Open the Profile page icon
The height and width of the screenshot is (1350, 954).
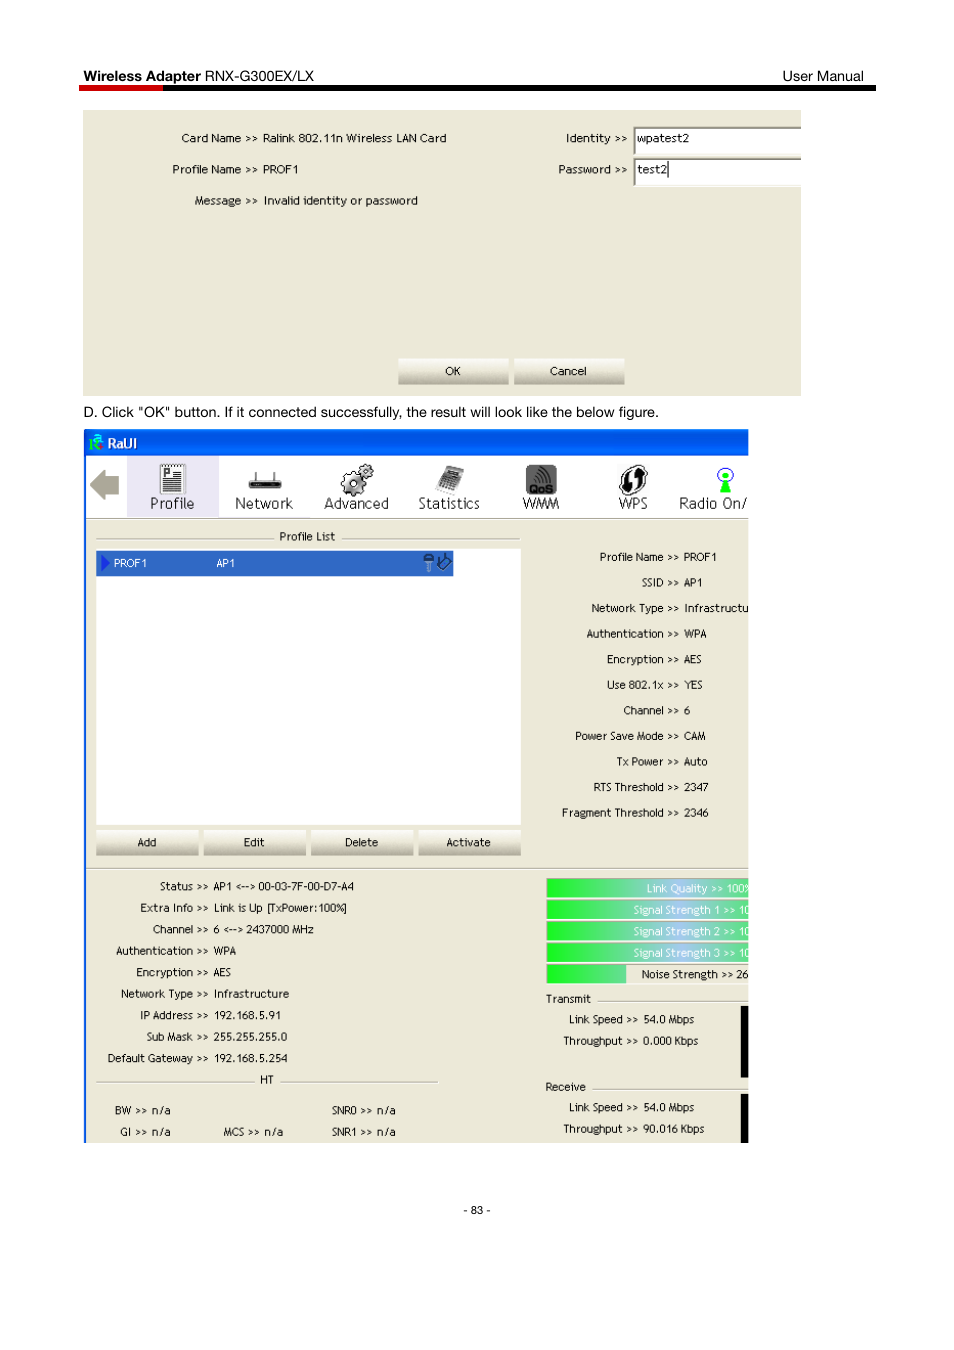pos(171,485)
